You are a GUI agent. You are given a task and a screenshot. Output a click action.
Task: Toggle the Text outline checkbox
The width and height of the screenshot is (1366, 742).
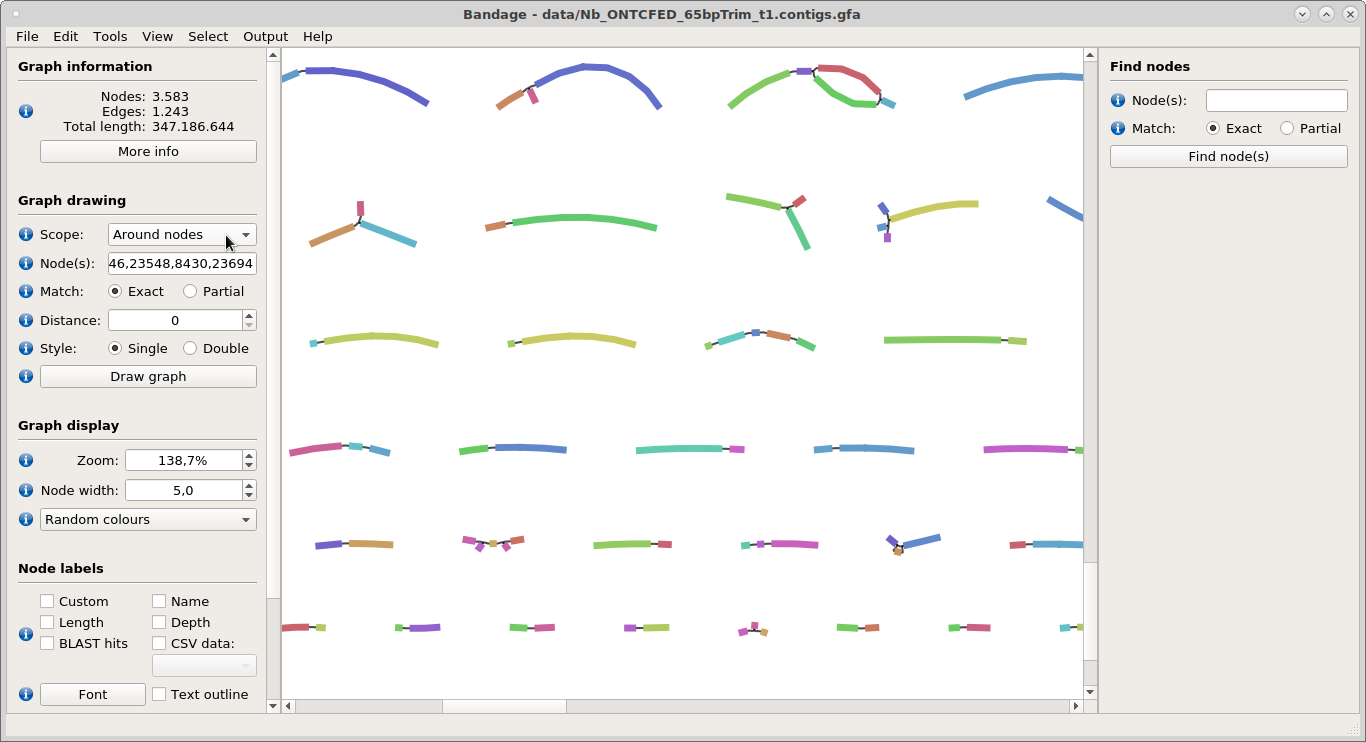click(159, 694)
